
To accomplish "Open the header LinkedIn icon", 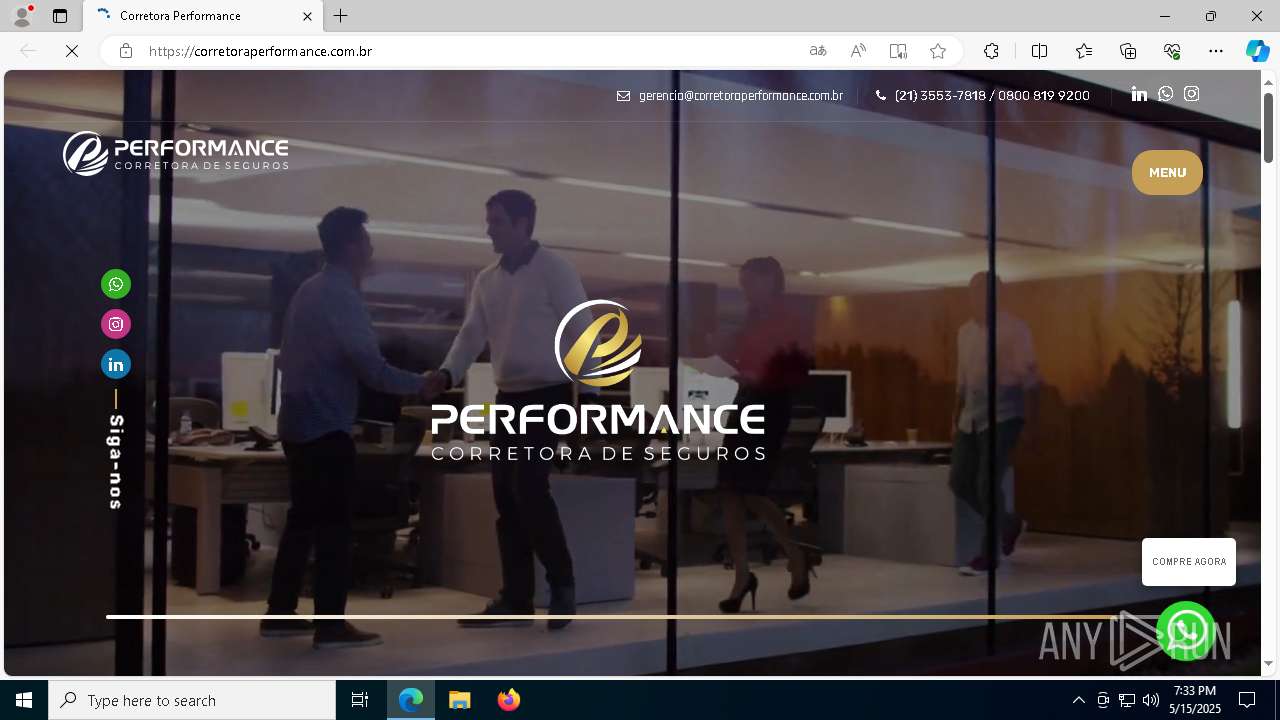I will [1139, 94].
